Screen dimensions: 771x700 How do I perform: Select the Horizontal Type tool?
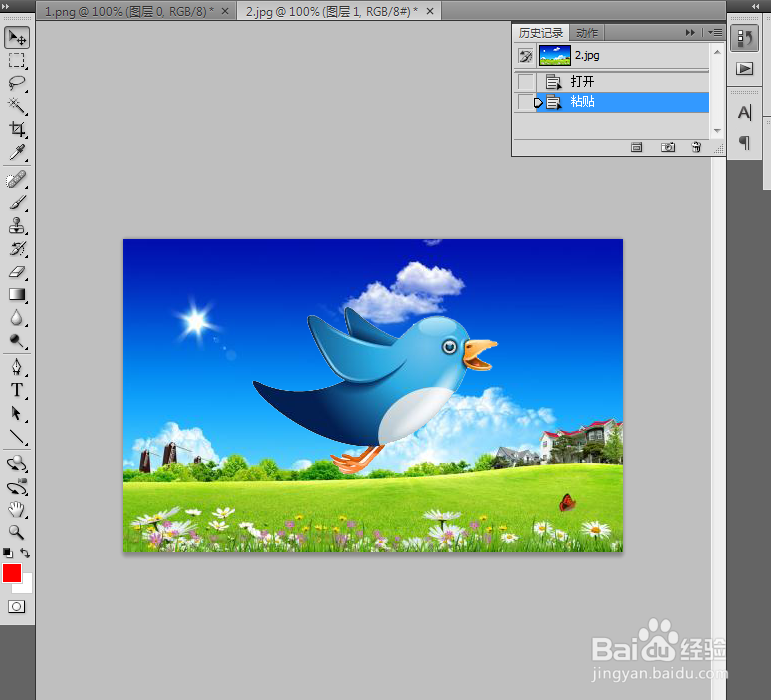point(17,390)
